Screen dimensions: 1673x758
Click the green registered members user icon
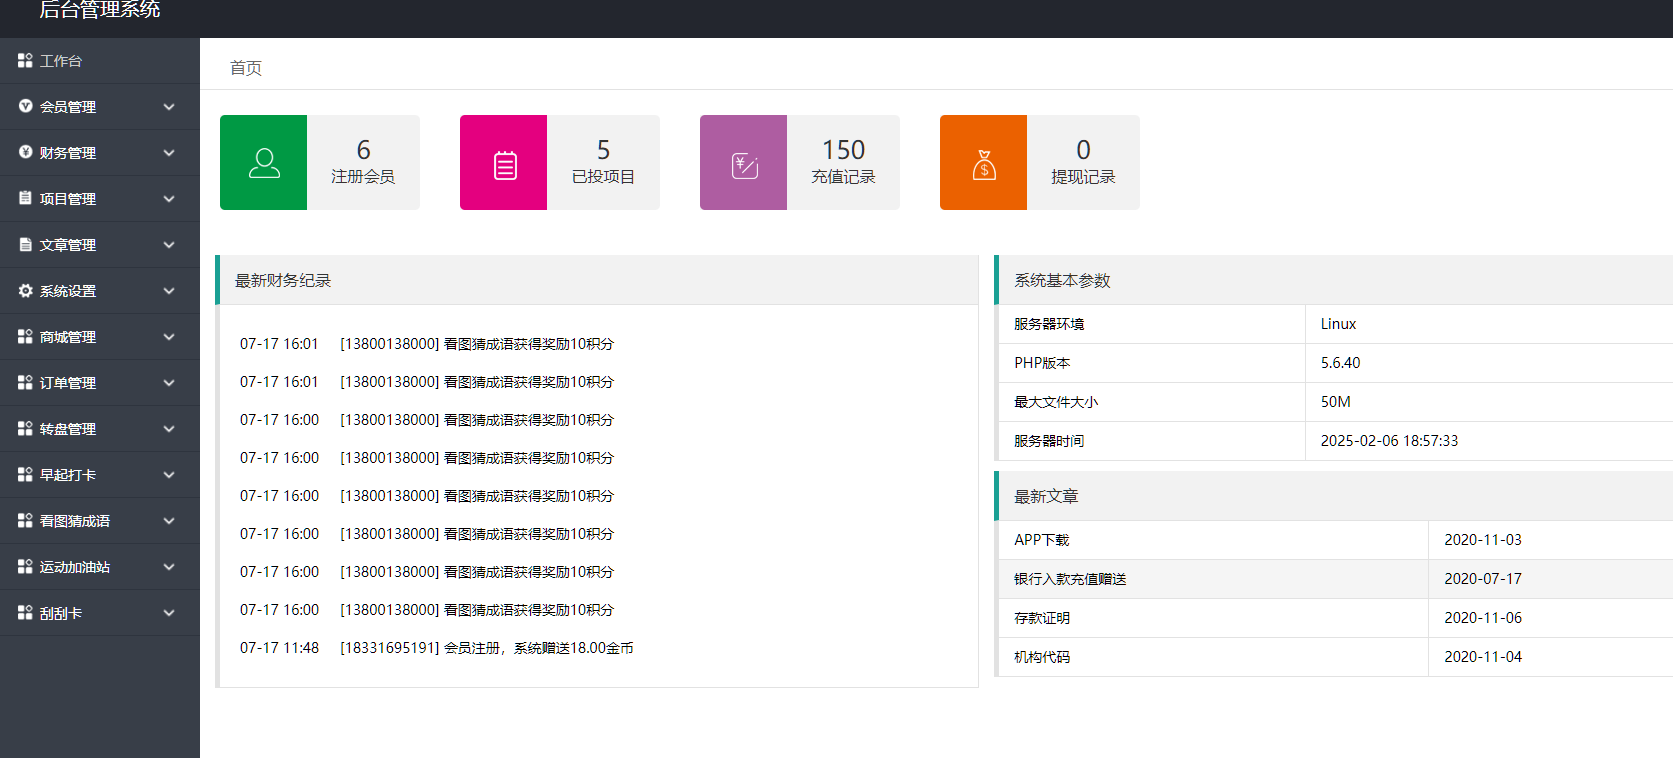[264, 163]
